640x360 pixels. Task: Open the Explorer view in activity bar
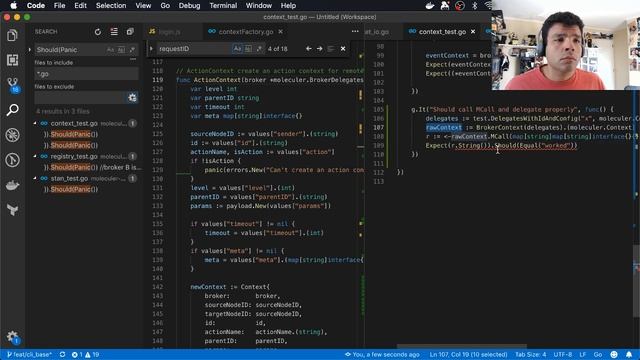click(x=12, y=36)
